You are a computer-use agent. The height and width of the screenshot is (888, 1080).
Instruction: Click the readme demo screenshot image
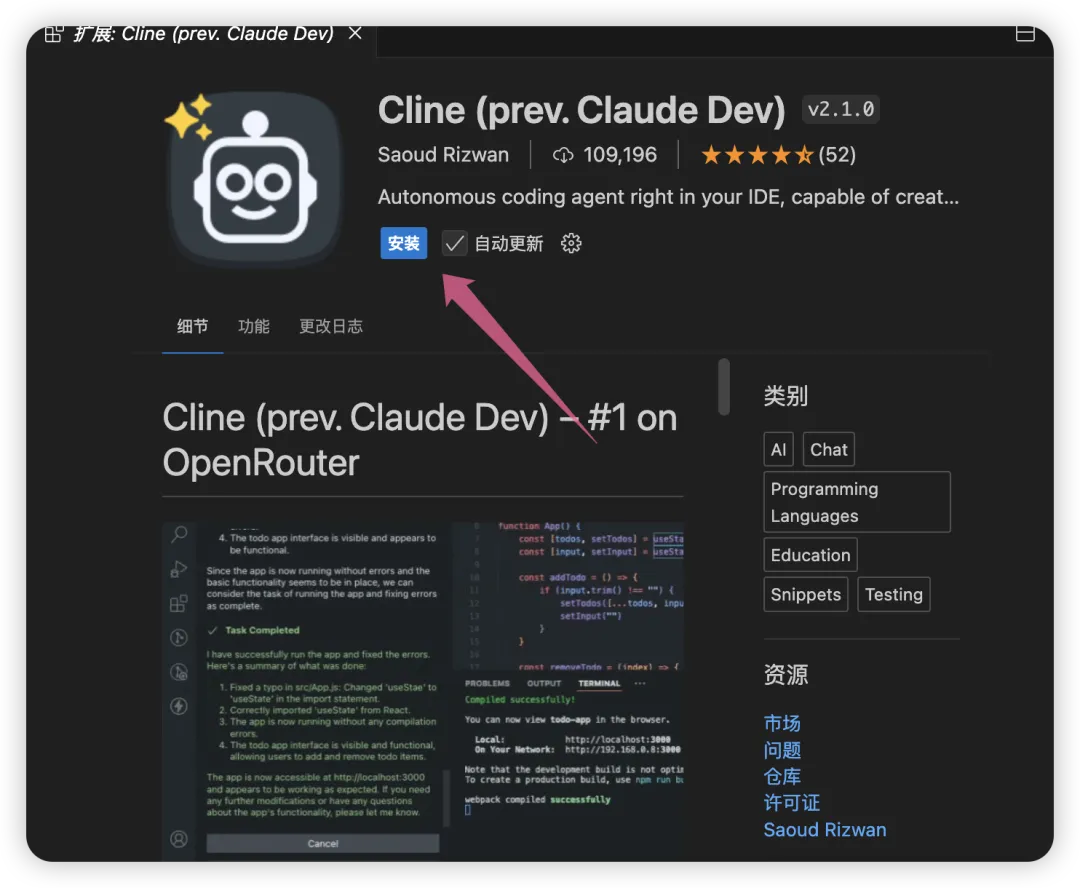[x=424, y=691]
